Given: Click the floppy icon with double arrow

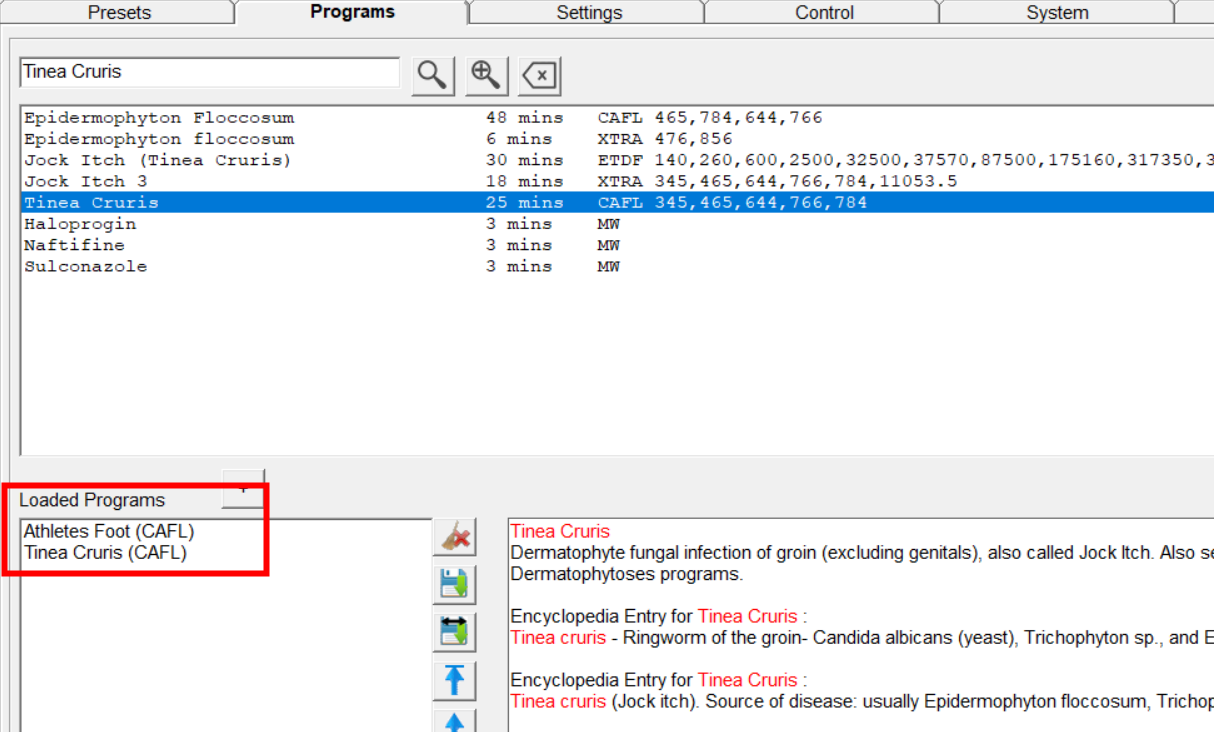Looking at the screenshot, I should [x=455, y=631].
